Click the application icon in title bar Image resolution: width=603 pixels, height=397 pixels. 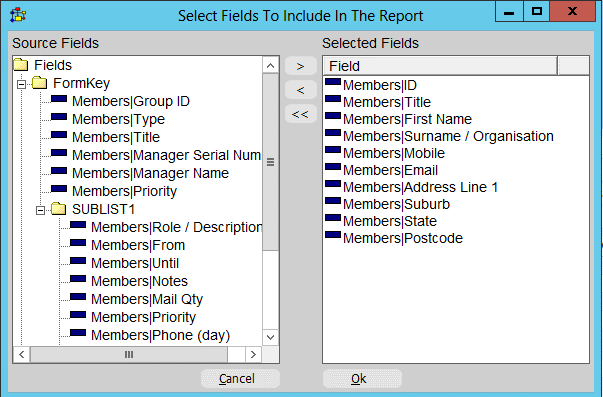[x=18, y=15]
